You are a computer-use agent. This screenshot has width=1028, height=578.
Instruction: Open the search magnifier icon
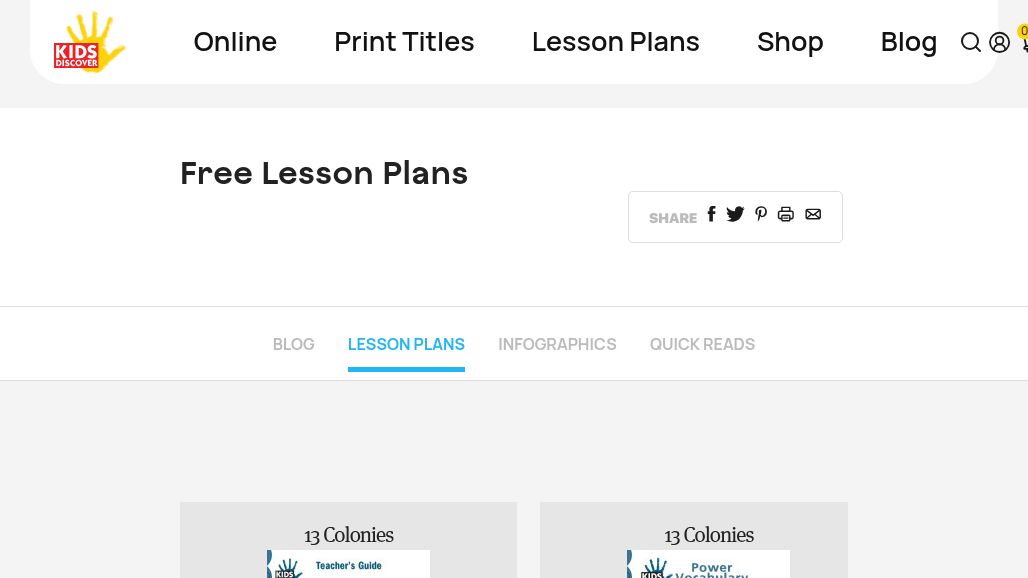pos(970,42)
